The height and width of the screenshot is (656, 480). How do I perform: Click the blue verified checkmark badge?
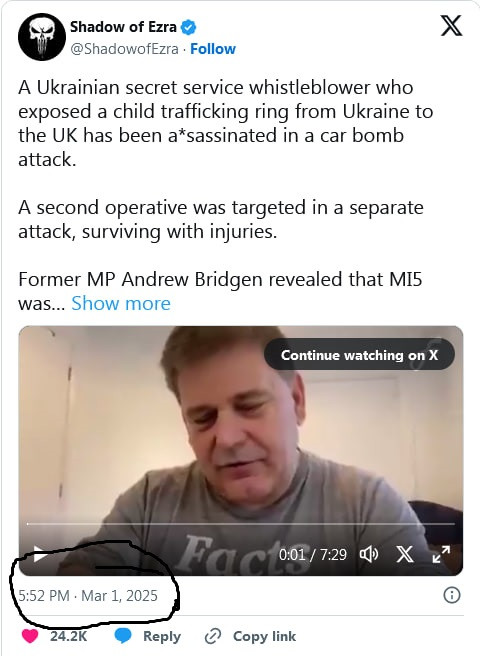(x=188, y=27)
